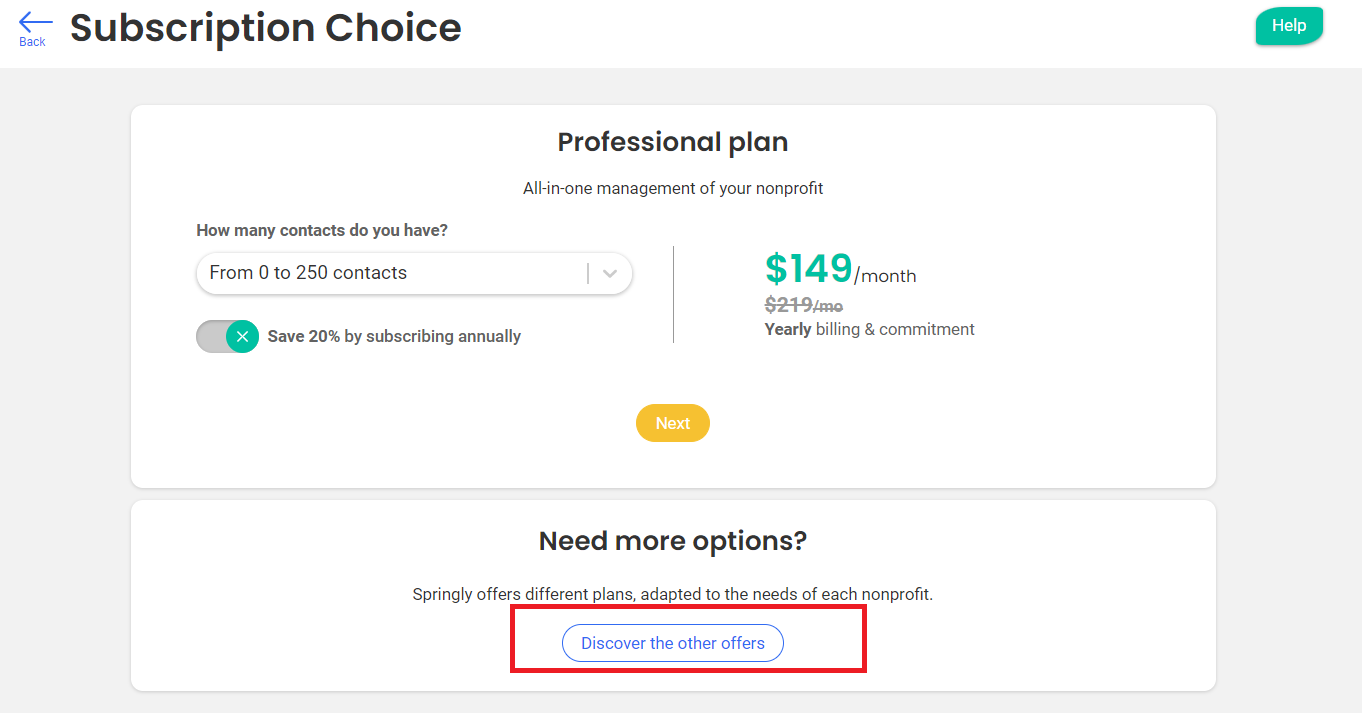Open the Help button
This screenshot has width=1362, height=713.
click(1289, 26)
